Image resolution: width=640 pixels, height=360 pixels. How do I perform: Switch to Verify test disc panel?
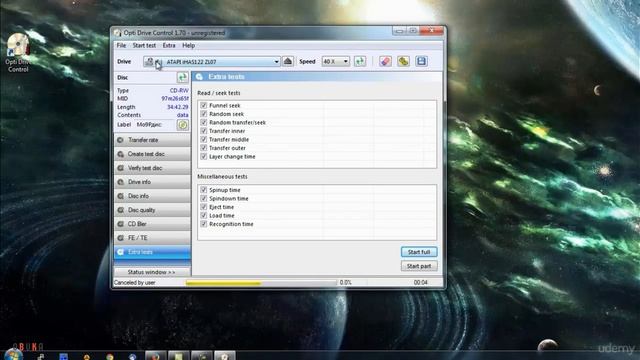[152, 168]
